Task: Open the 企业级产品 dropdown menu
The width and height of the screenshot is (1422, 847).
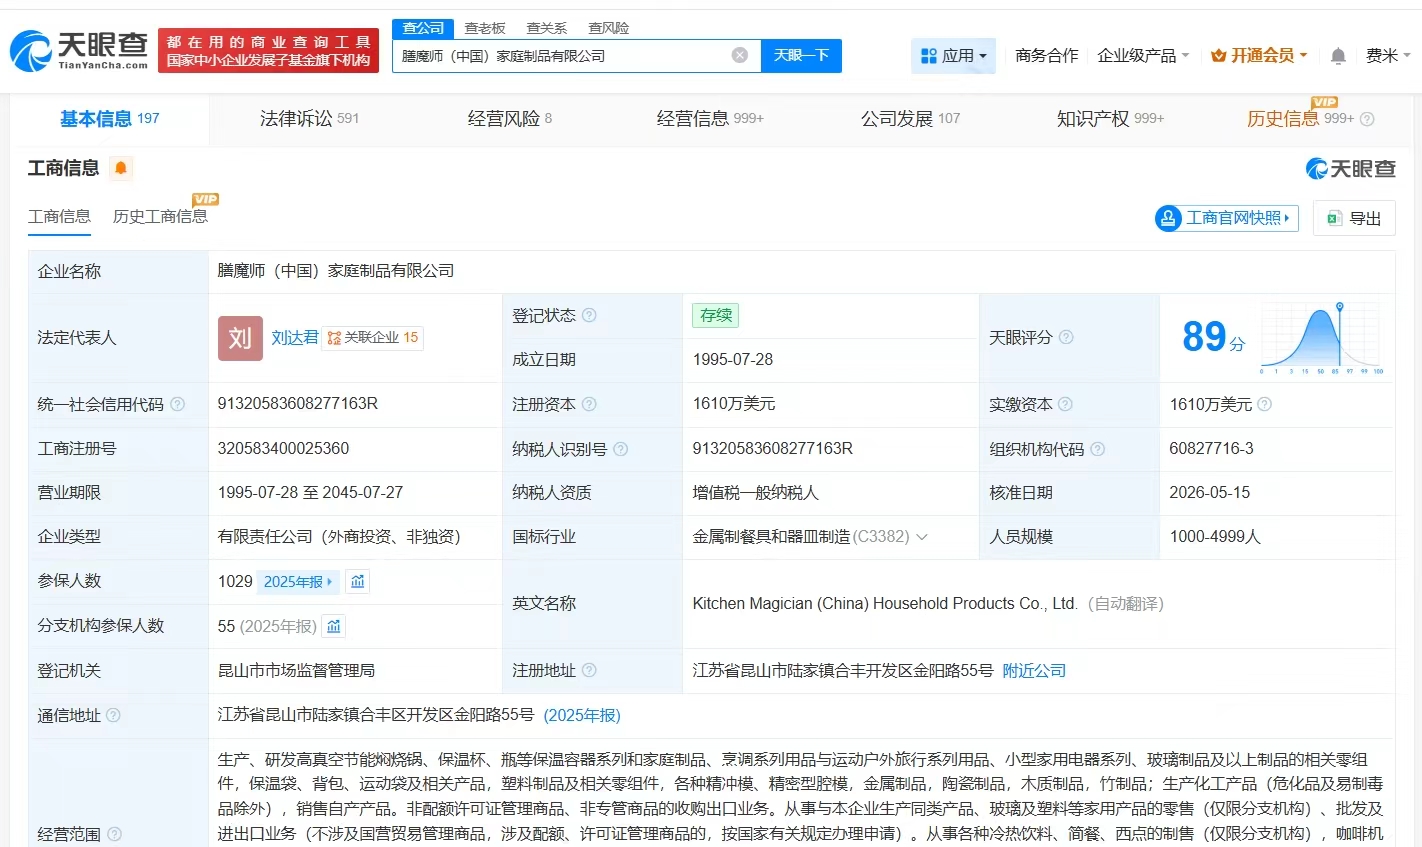Action: point(1143,56)
